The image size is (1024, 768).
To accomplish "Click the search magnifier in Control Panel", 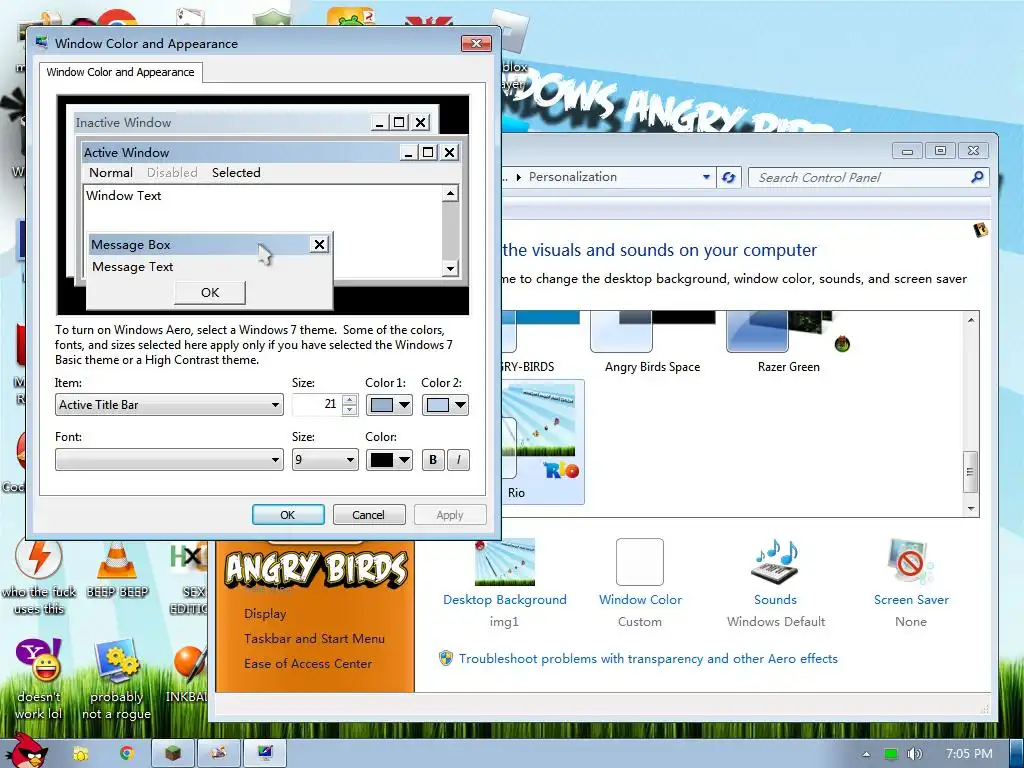I will (x=977, y=177).
